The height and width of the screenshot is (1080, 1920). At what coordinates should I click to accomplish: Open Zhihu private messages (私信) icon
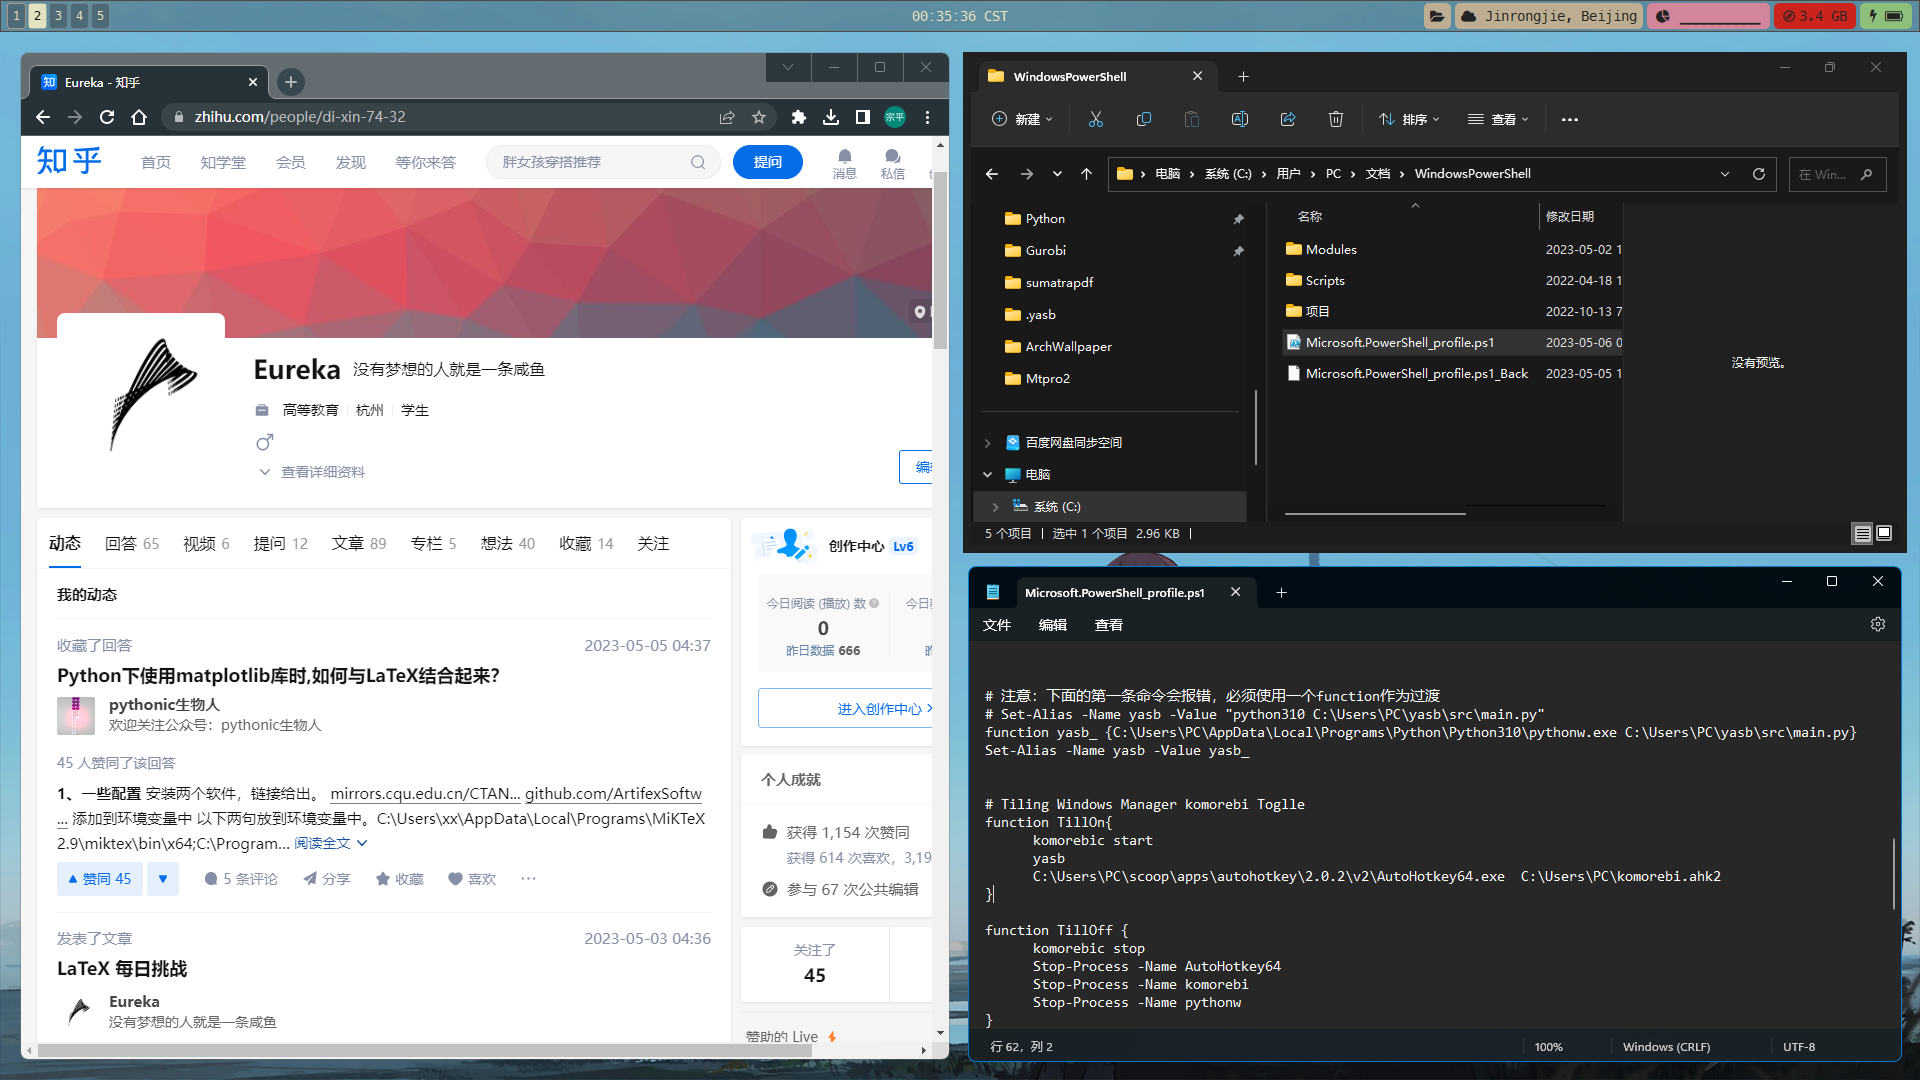coord(893,161)
